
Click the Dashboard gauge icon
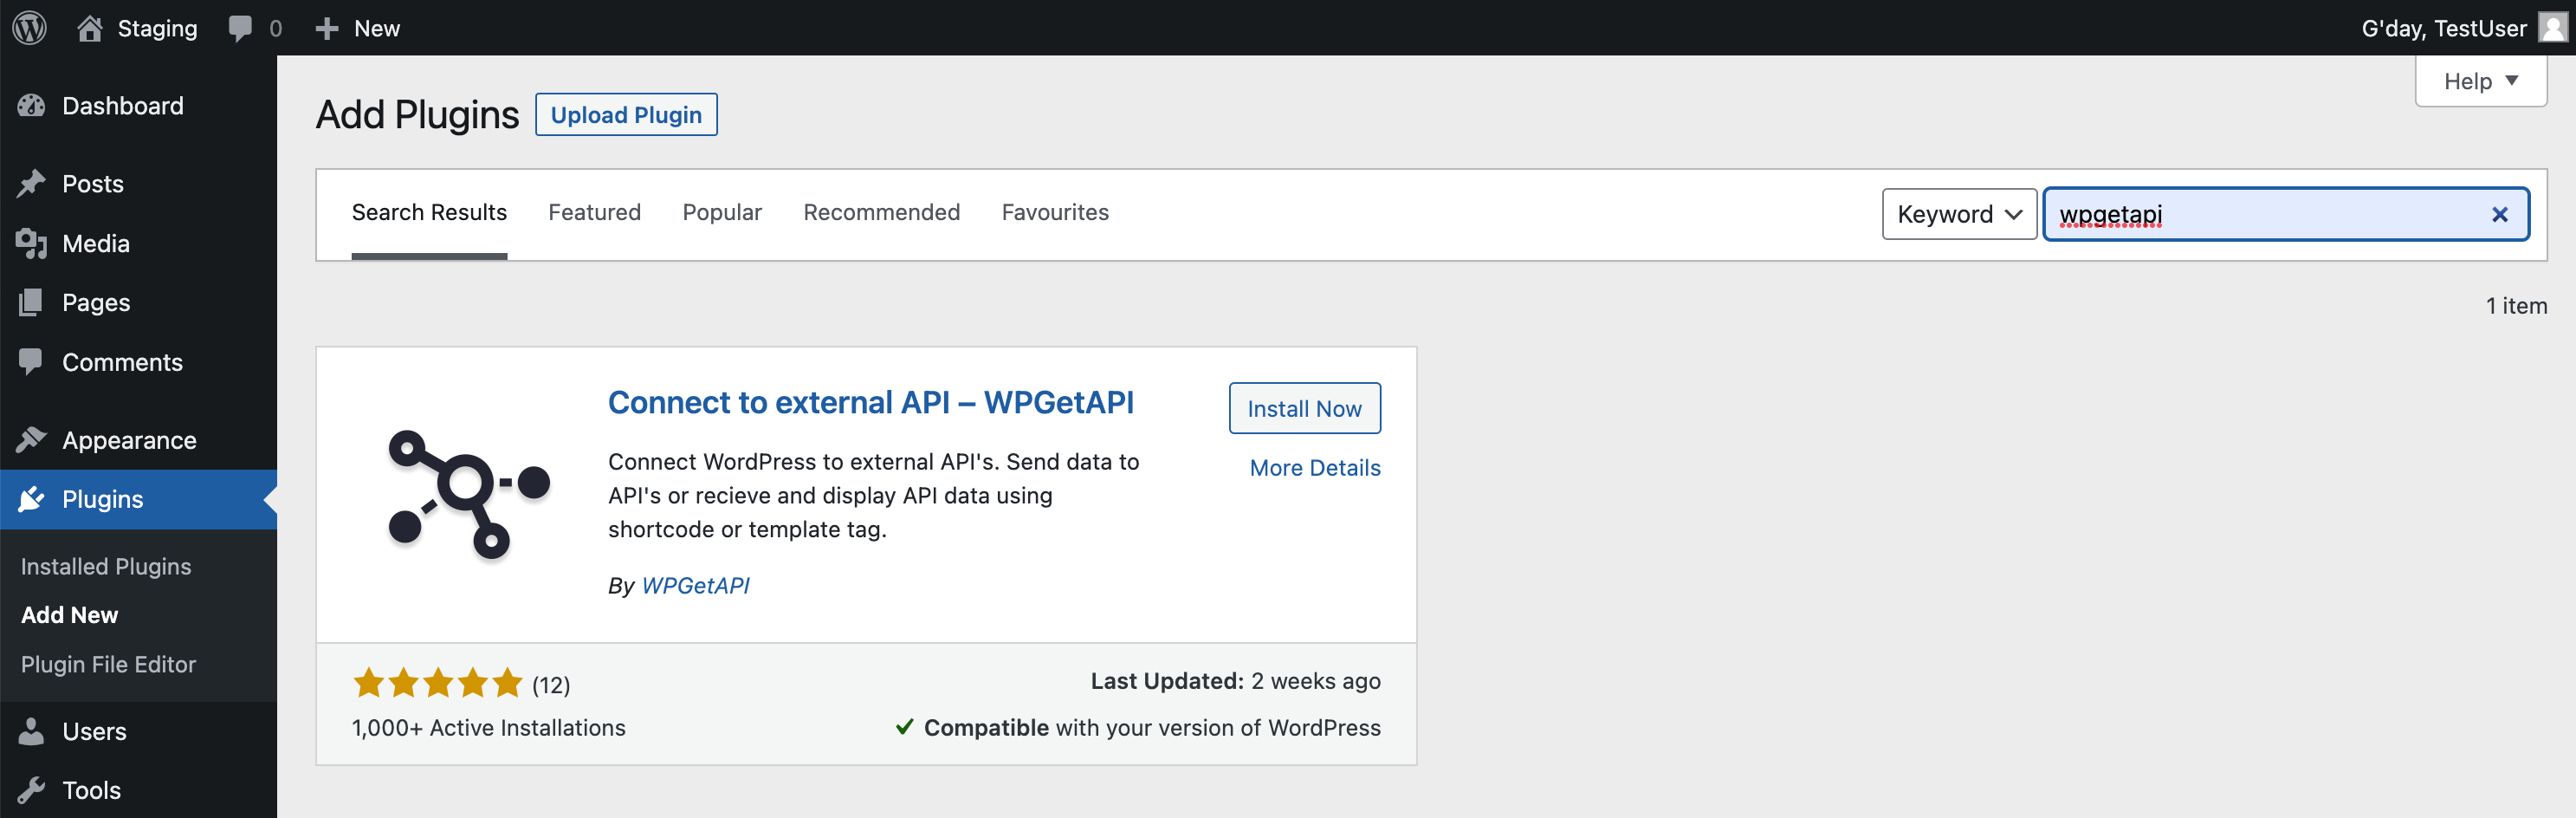coord(31,105)
